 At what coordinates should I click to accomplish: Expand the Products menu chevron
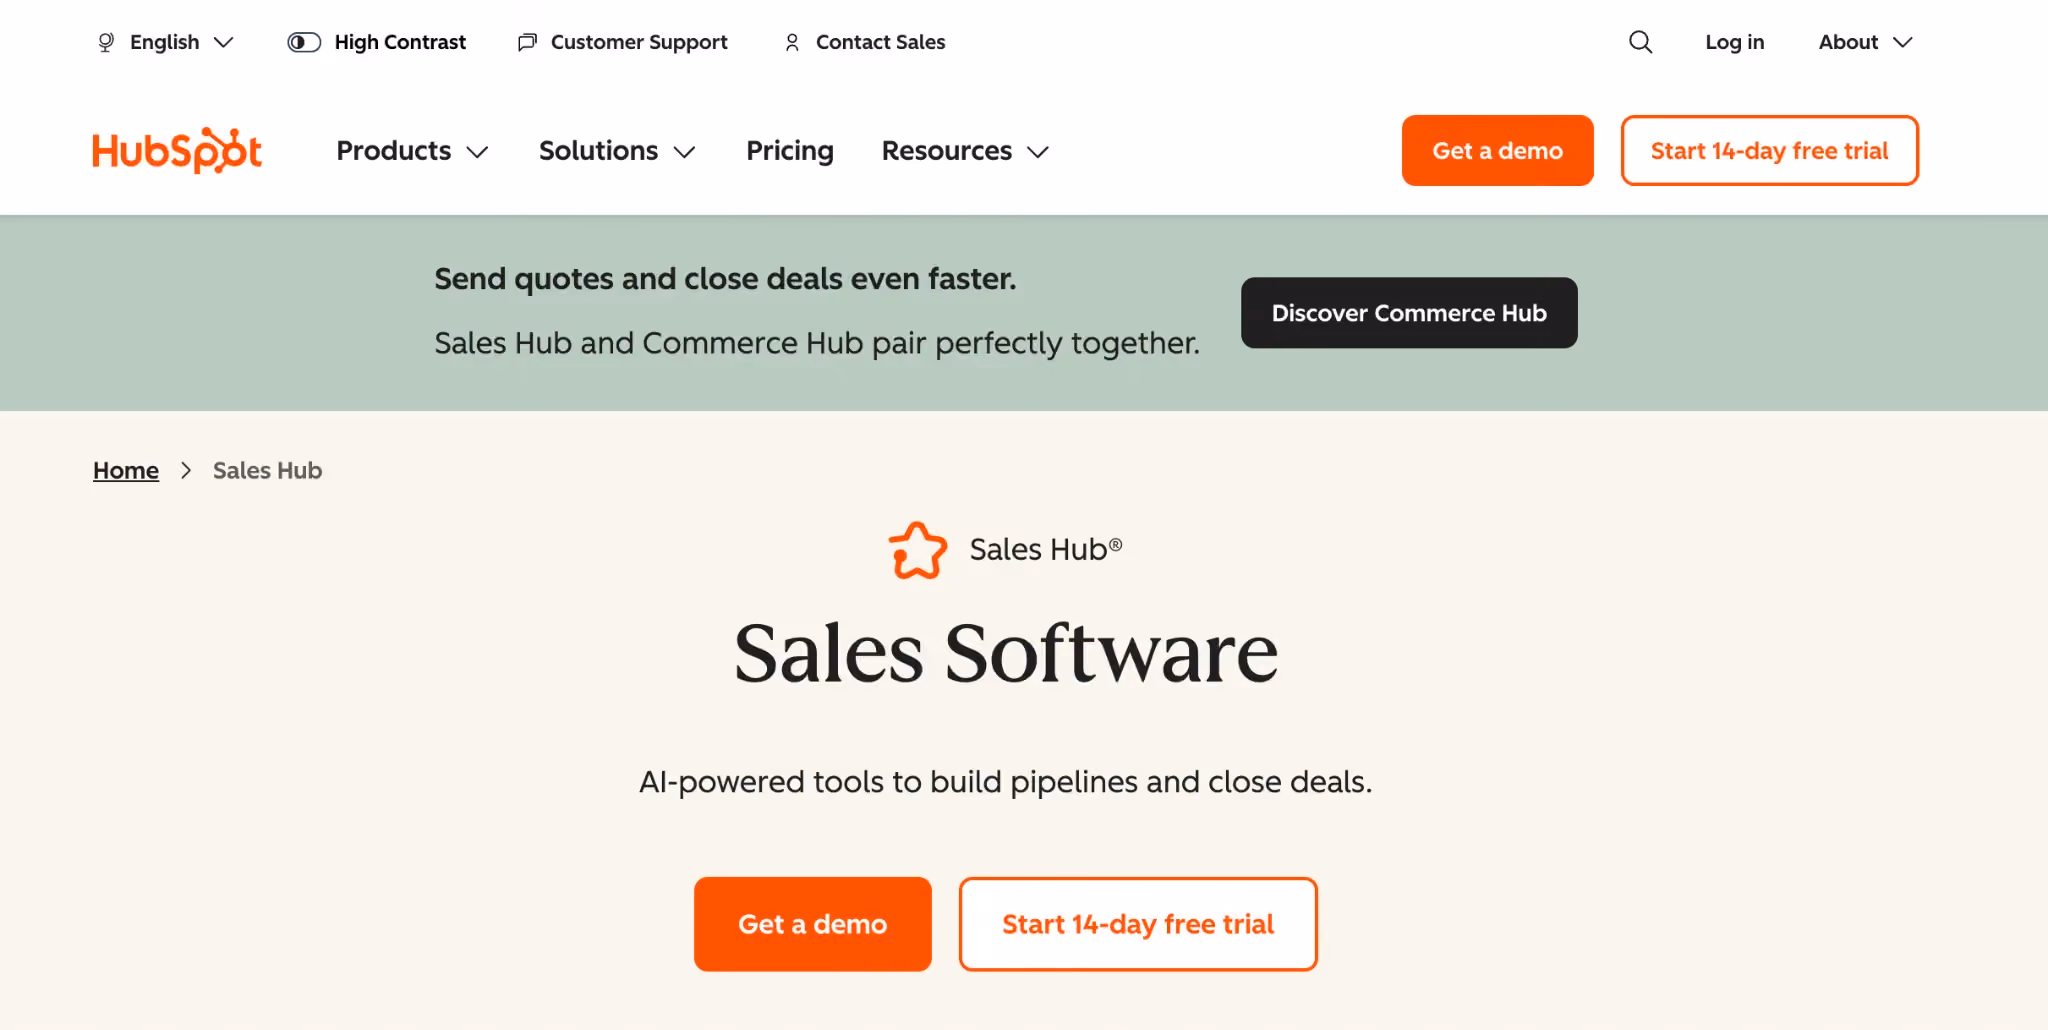click(x=478, y=152)
